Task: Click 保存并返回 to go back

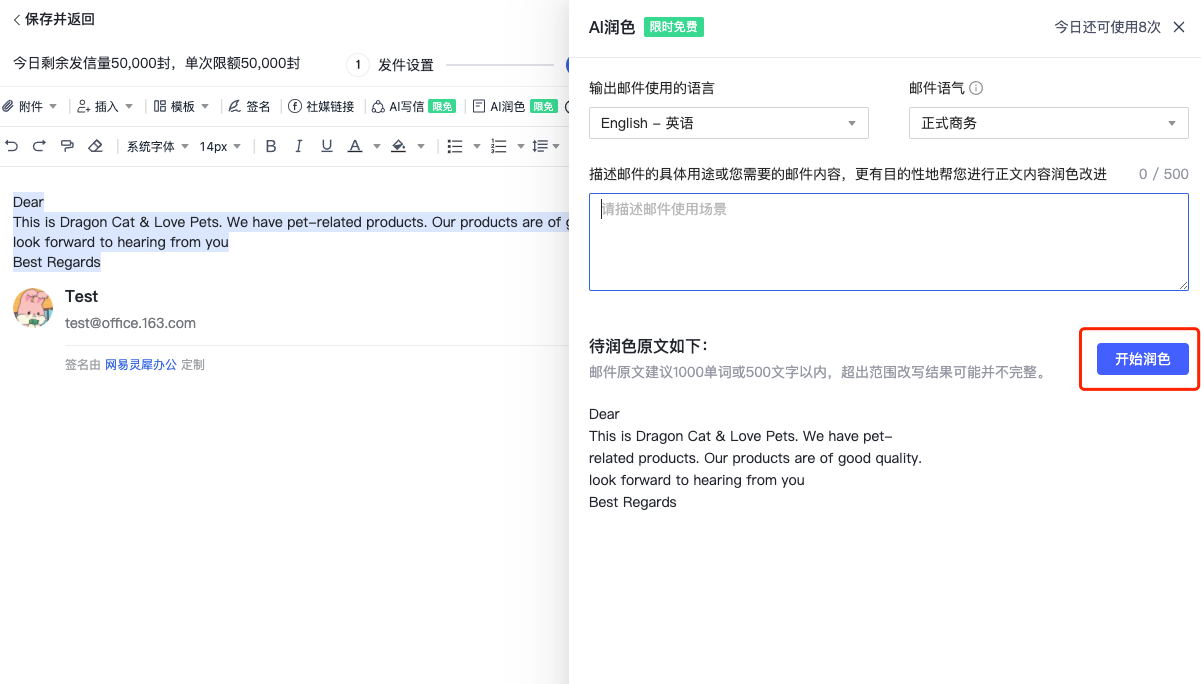Action: 53,19
